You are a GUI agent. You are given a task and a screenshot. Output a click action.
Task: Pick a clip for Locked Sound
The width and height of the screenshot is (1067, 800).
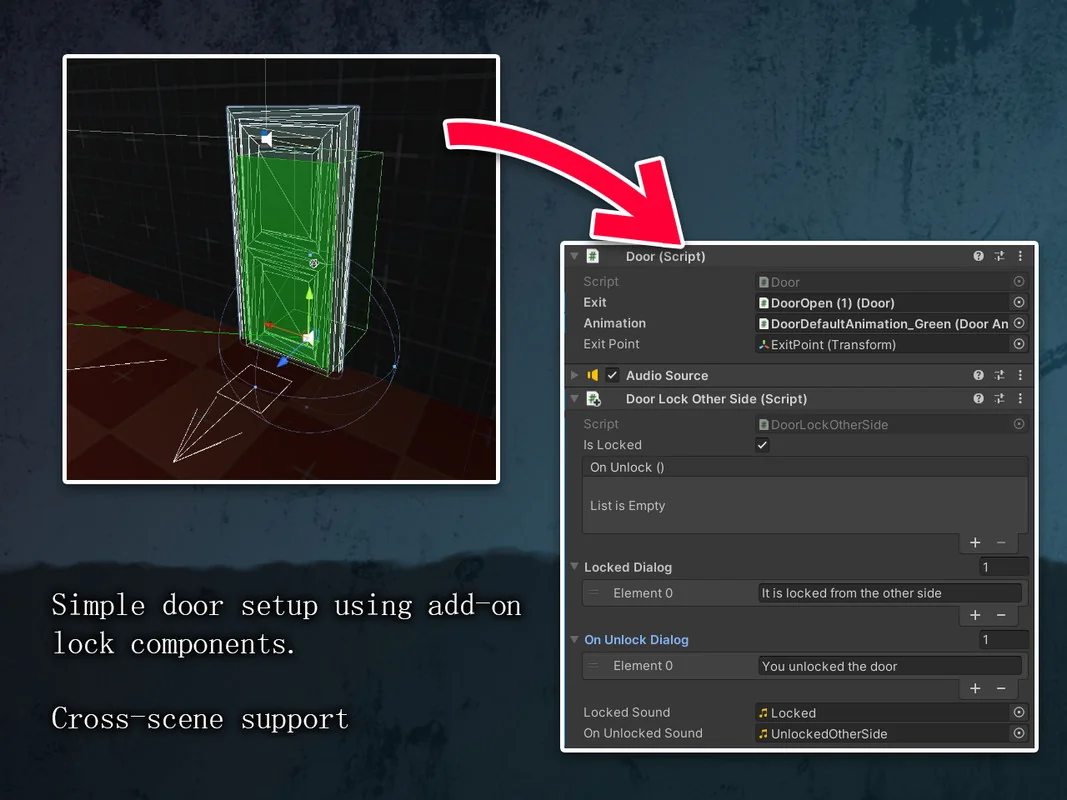pyautogui.click(x=1019, y=713)
